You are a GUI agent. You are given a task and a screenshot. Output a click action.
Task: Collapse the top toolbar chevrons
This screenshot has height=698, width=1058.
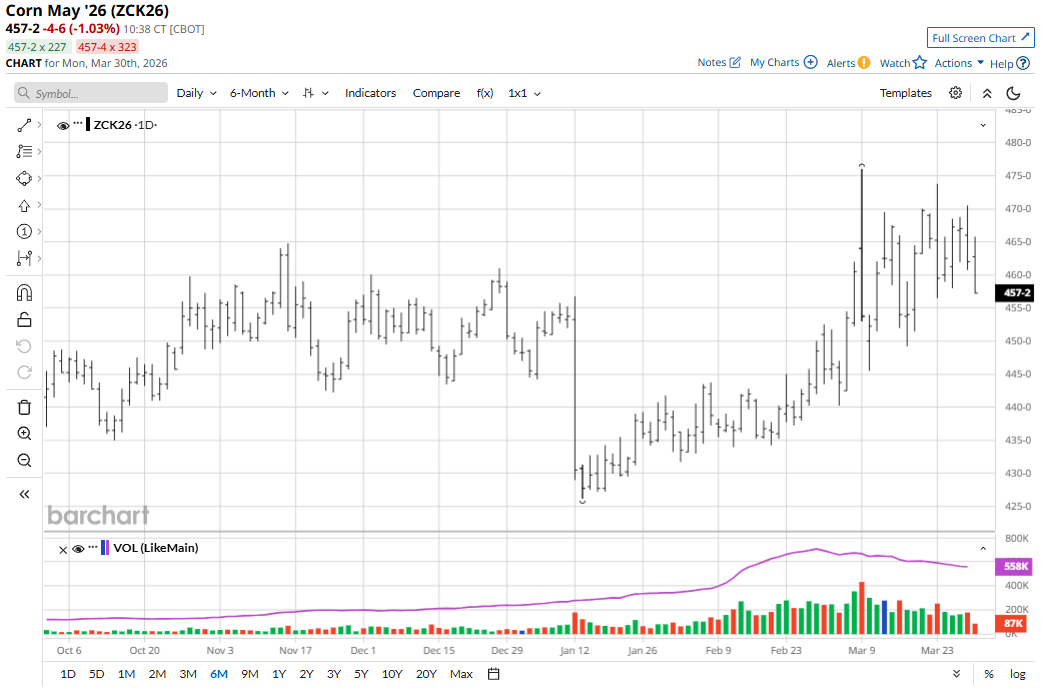(x=987, y=94)
